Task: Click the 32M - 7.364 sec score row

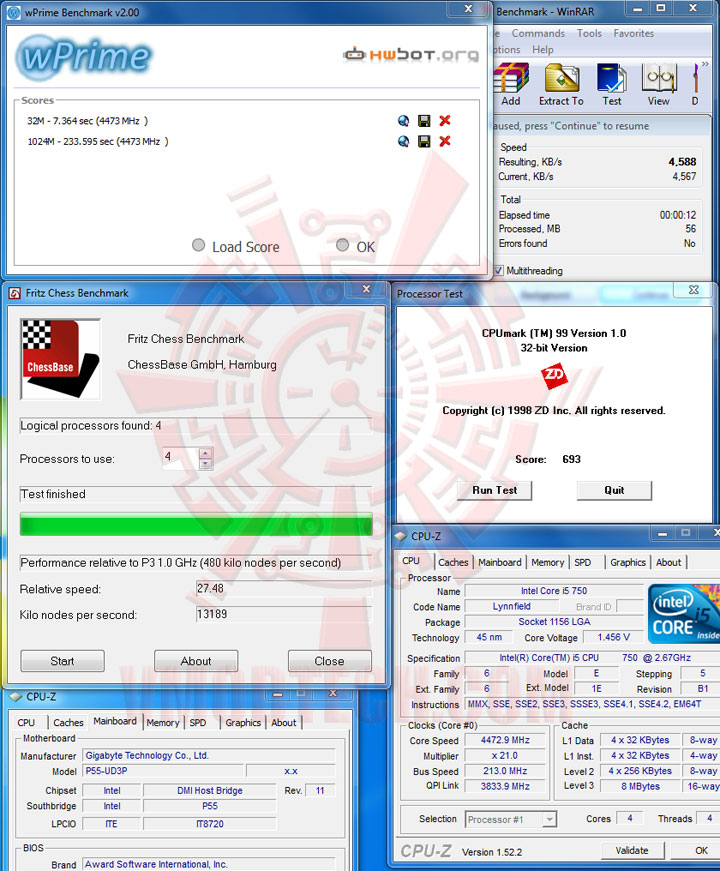Action: click(x=88, y=121)
